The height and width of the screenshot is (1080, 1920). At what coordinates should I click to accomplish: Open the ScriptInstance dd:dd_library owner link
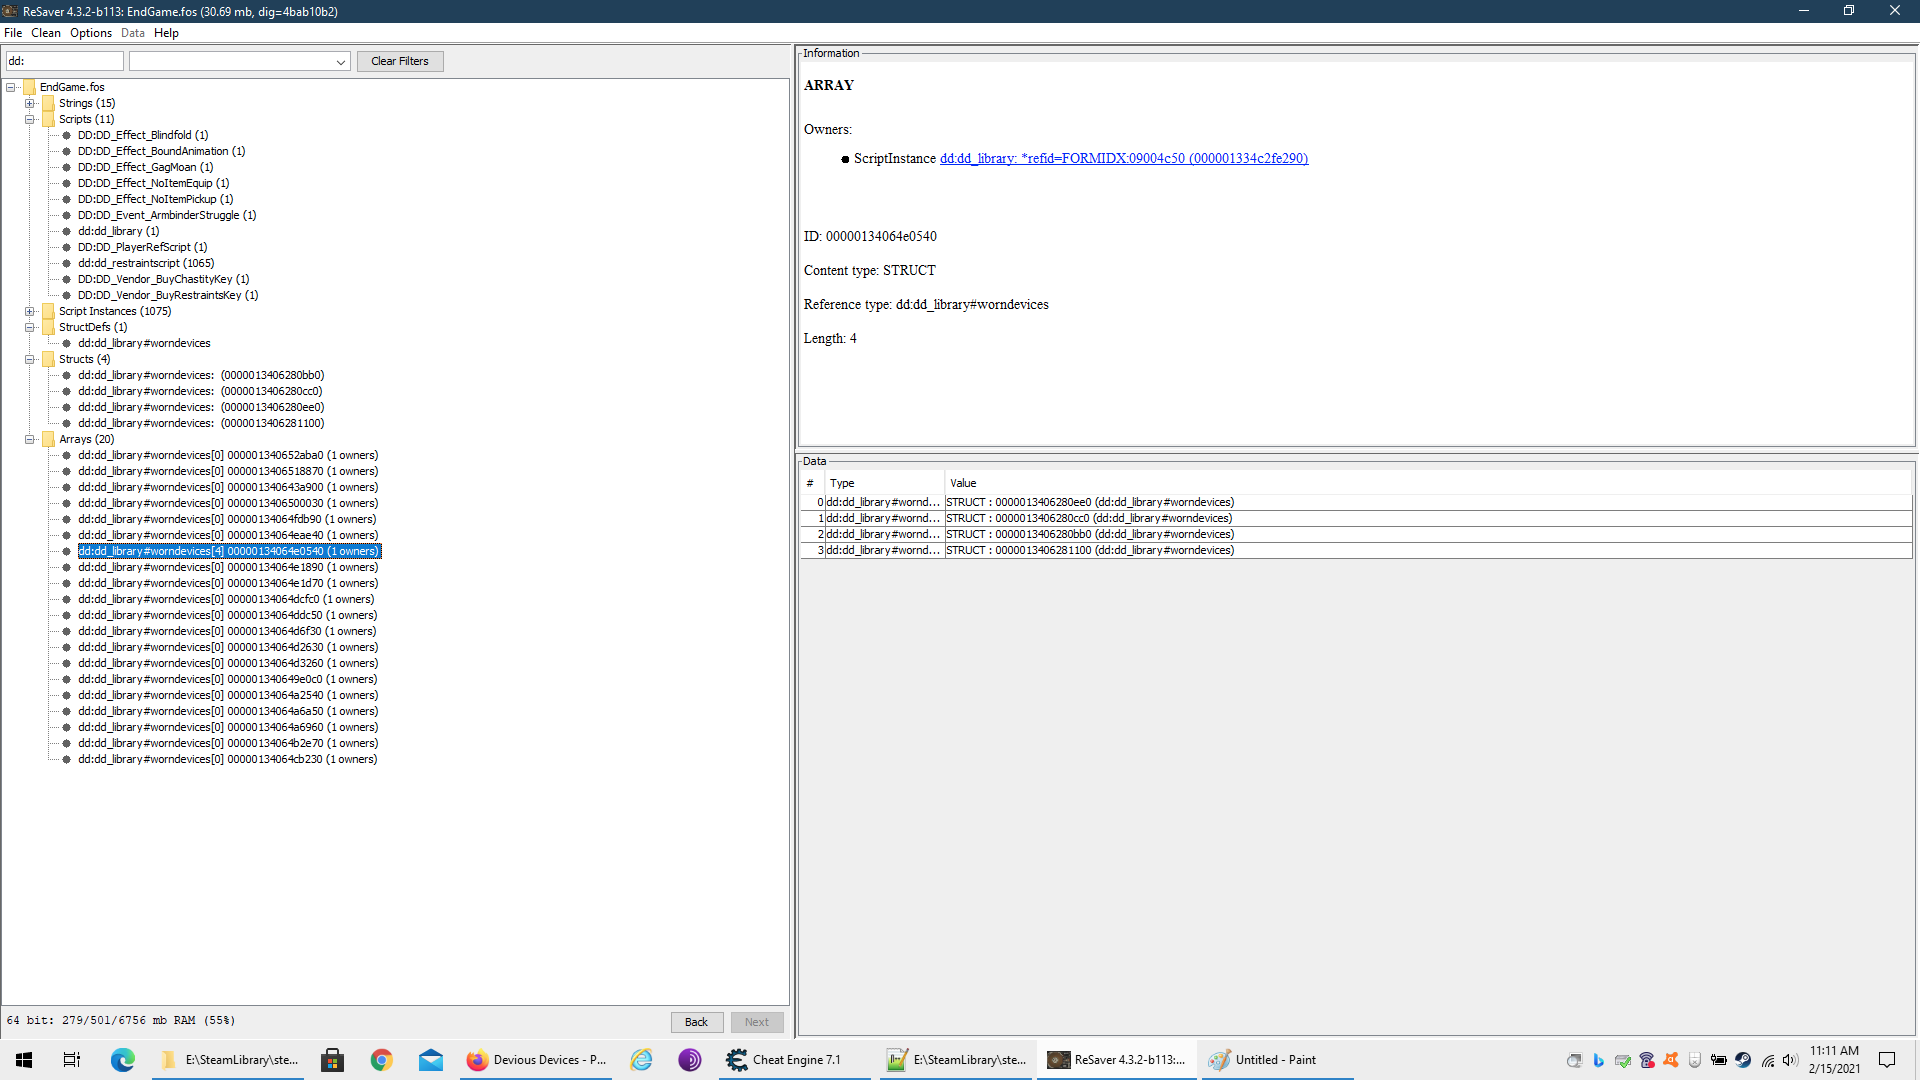click(1123, 158)
